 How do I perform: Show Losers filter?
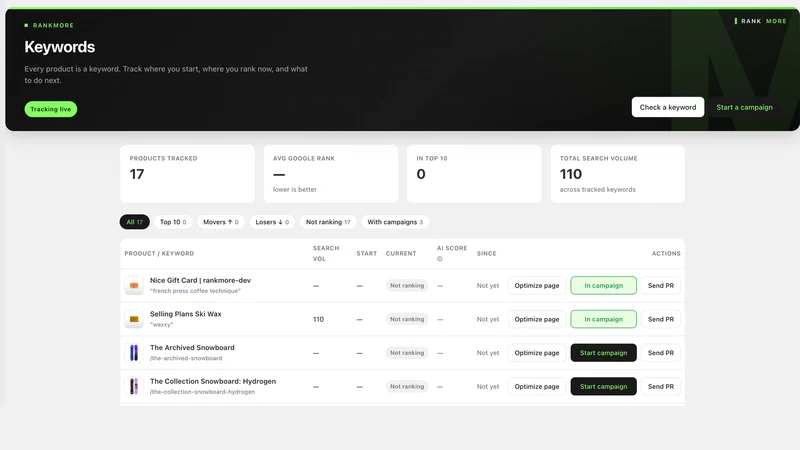[272, 222]
